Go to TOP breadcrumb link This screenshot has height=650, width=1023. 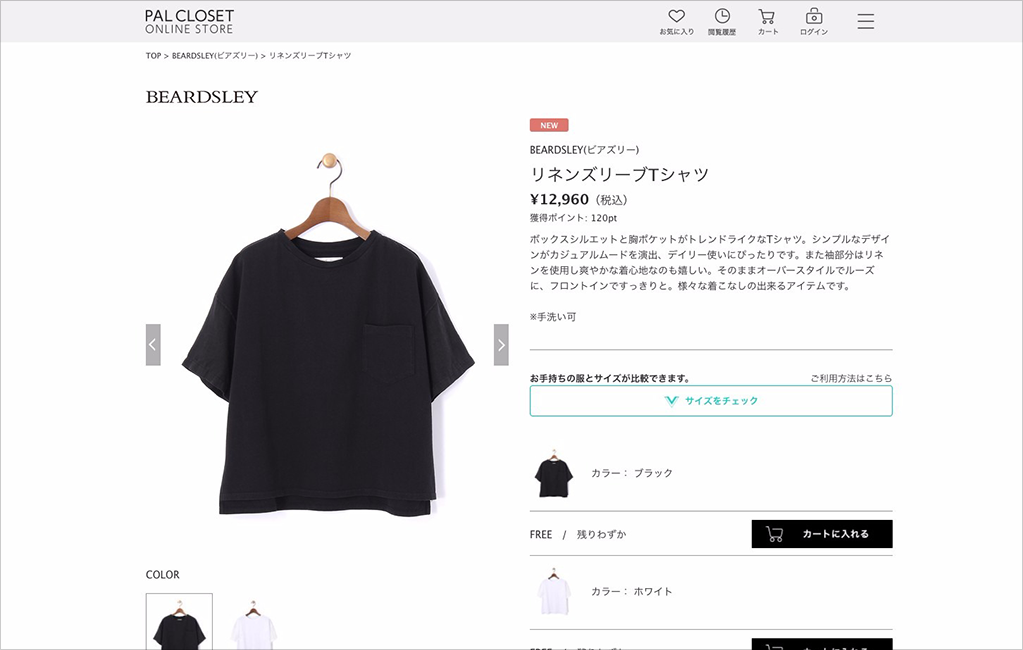pyautogui.click(x=153, y=56)
